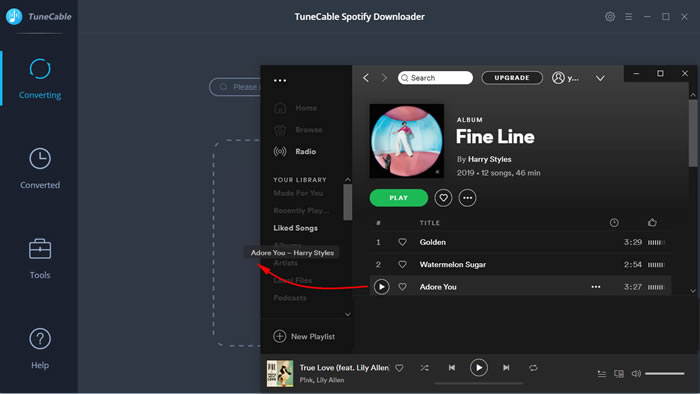Go forward in Spotify navigation
This screenshot has height=394, width=700.
tap(384, 78)
